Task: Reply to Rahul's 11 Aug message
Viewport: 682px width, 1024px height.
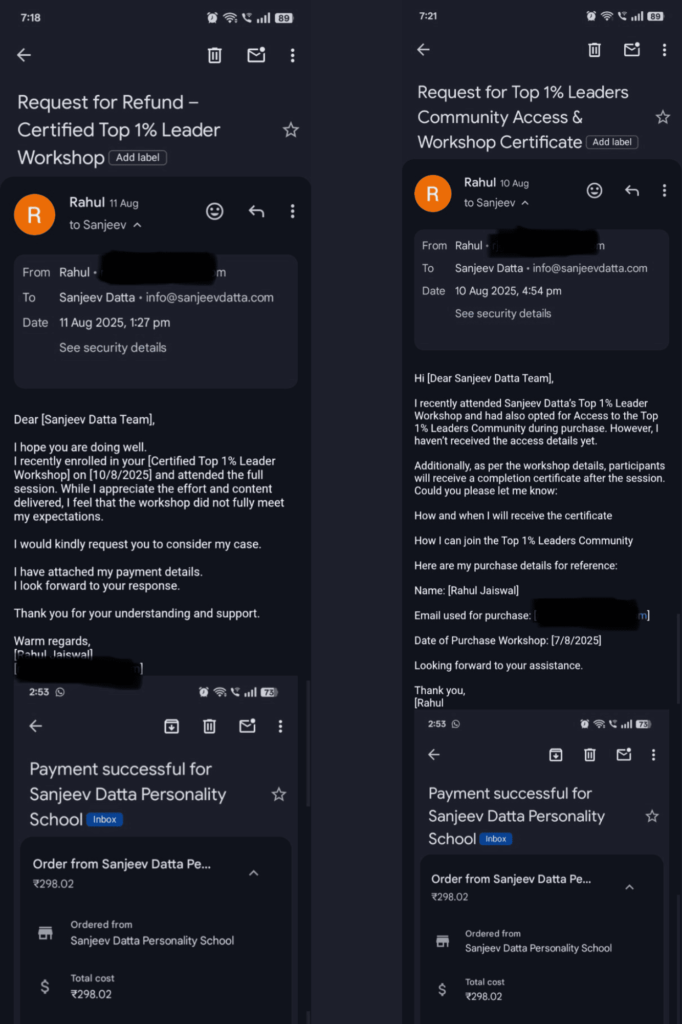Action: [x=256, y=211]
